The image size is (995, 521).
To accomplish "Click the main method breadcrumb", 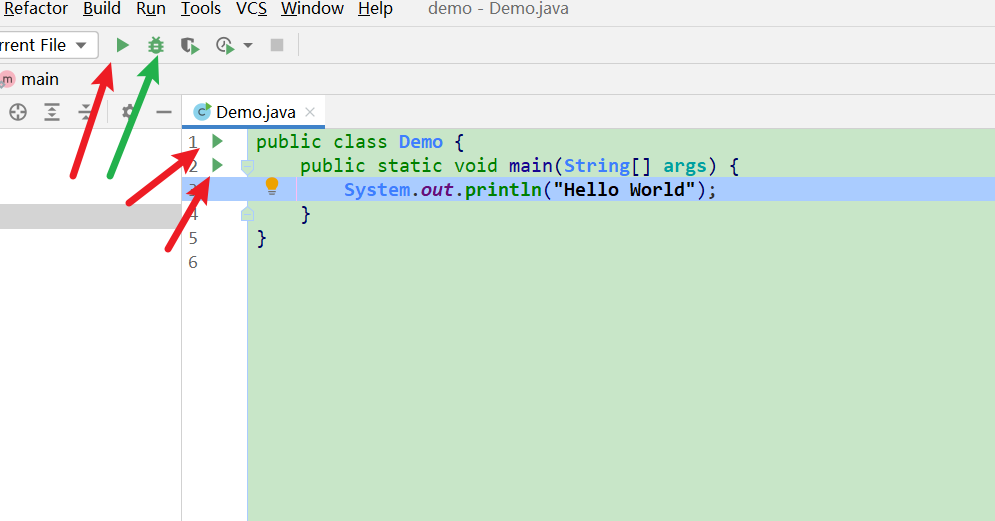I will pos(39,79).
